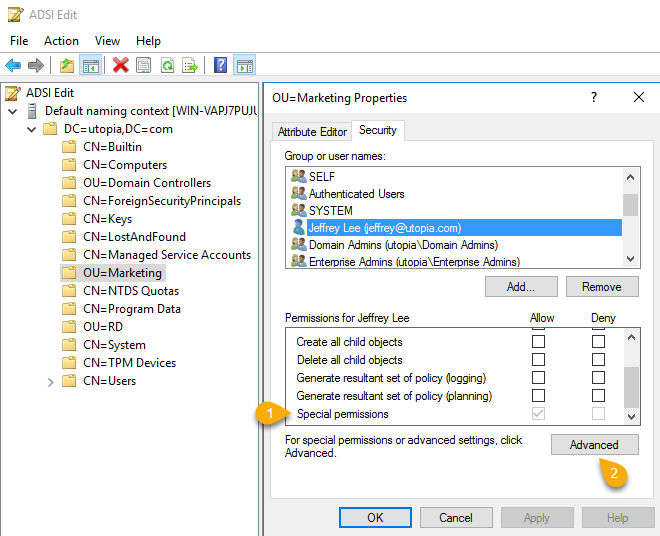The height and width of the screenshot is (536, 660).
Task: Expand the CN=Users tree node
Action: 51,381
